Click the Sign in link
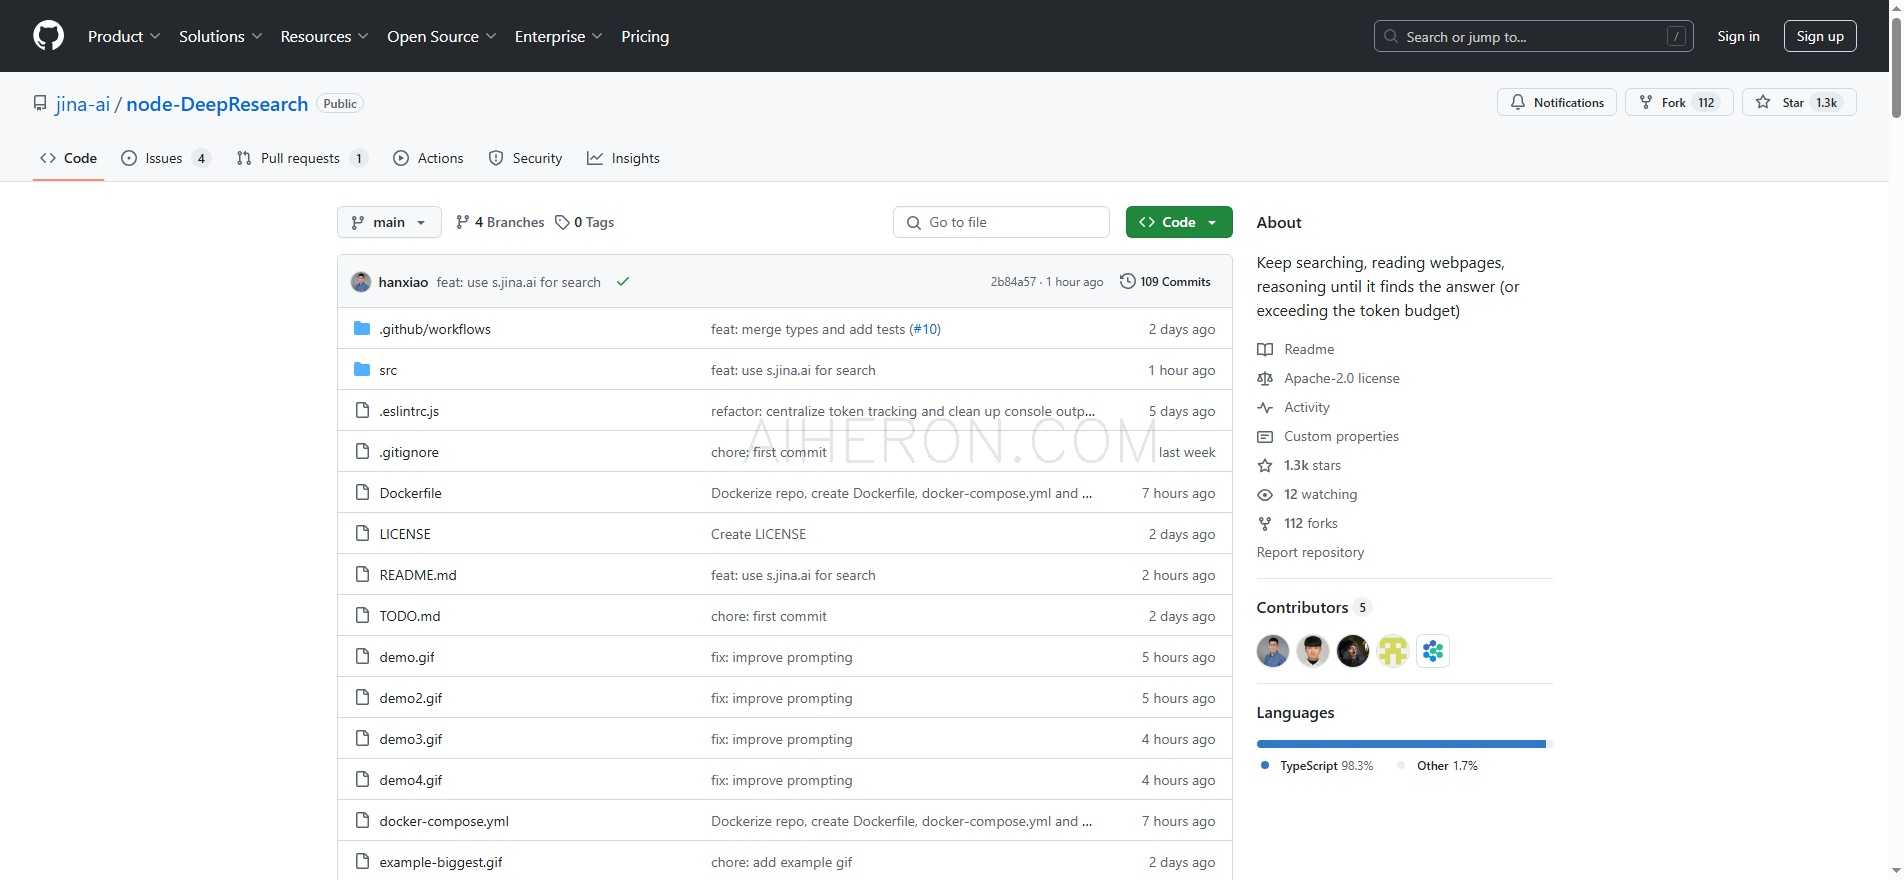 pos(1738,36)
